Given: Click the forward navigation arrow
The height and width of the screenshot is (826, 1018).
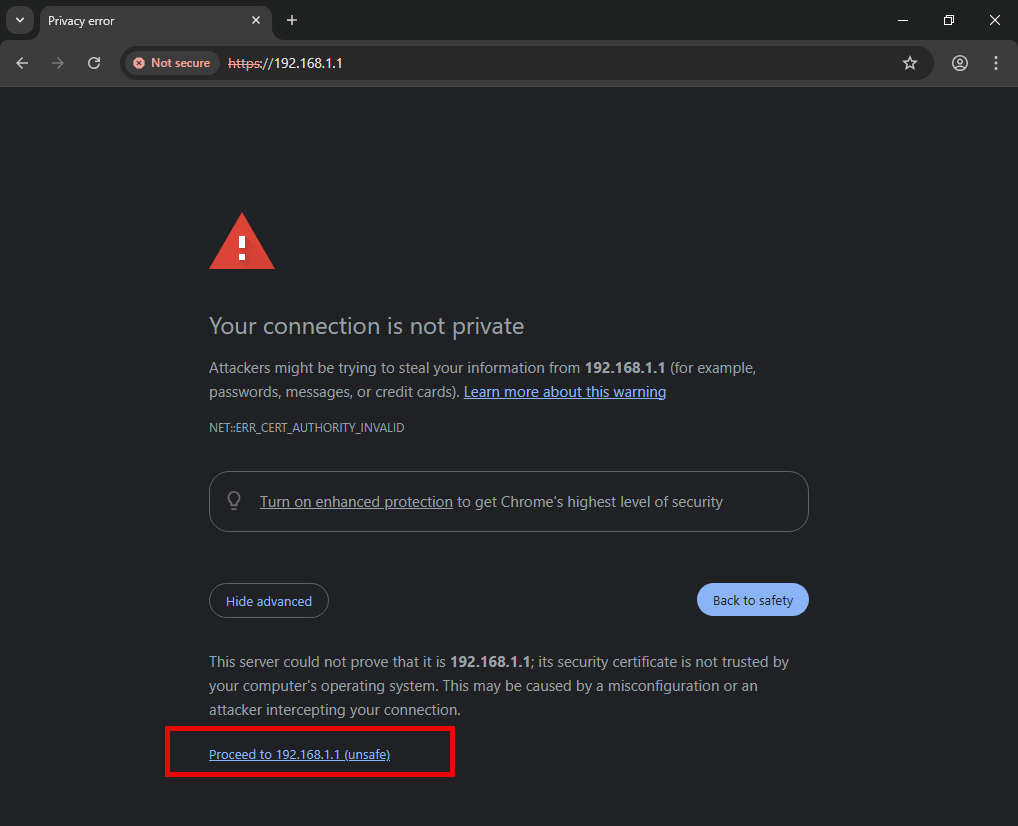Looking at the screenshot, I should [x=58, y=63].
